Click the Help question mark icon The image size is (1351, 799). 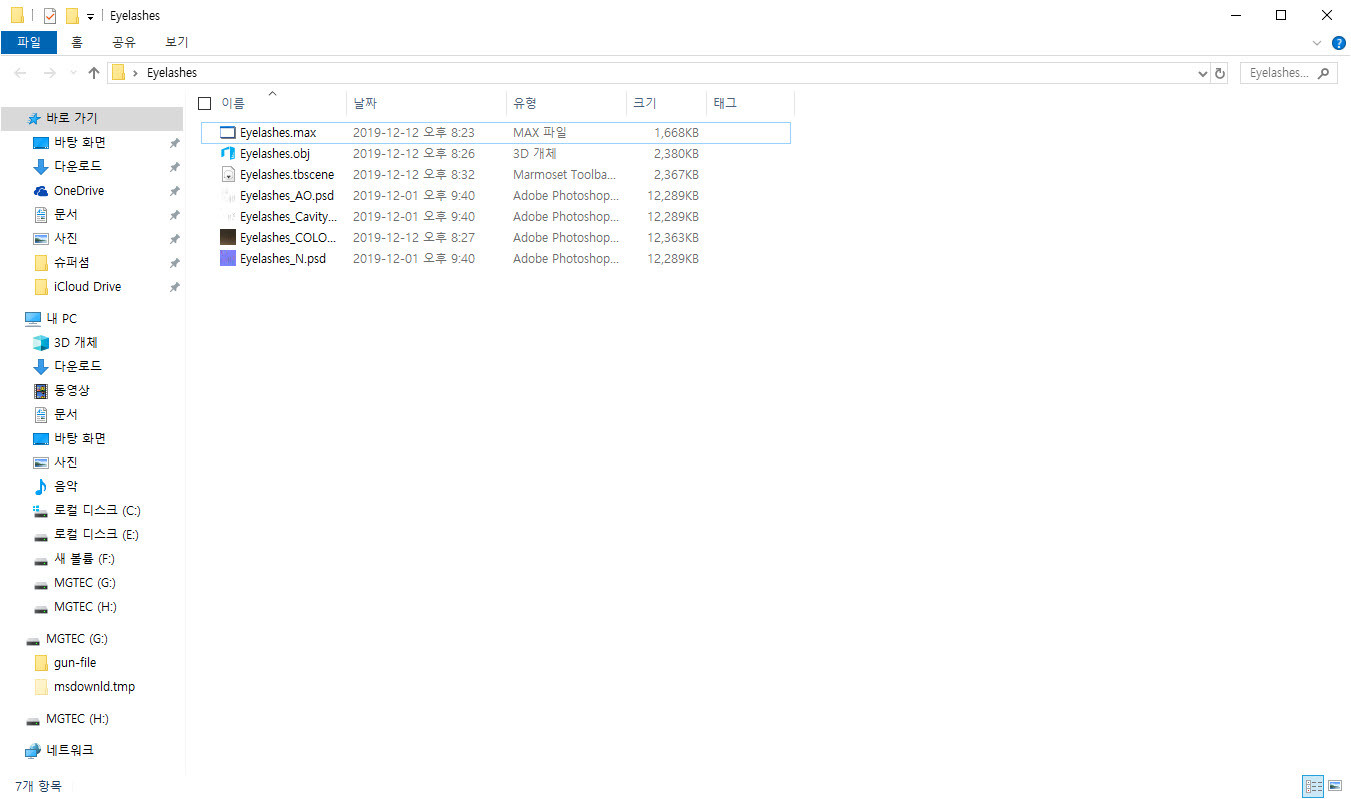coord(1339,43)
